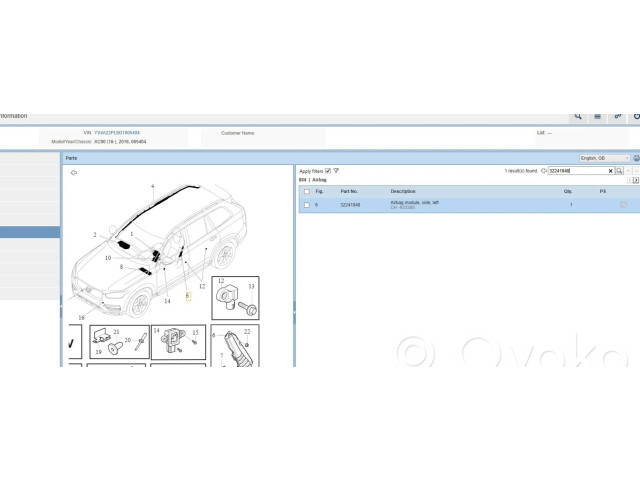Viewport: 640px width, 480px height.
Task: Toggle the Apply filters checkbox
Action: (x=328, y=171)
